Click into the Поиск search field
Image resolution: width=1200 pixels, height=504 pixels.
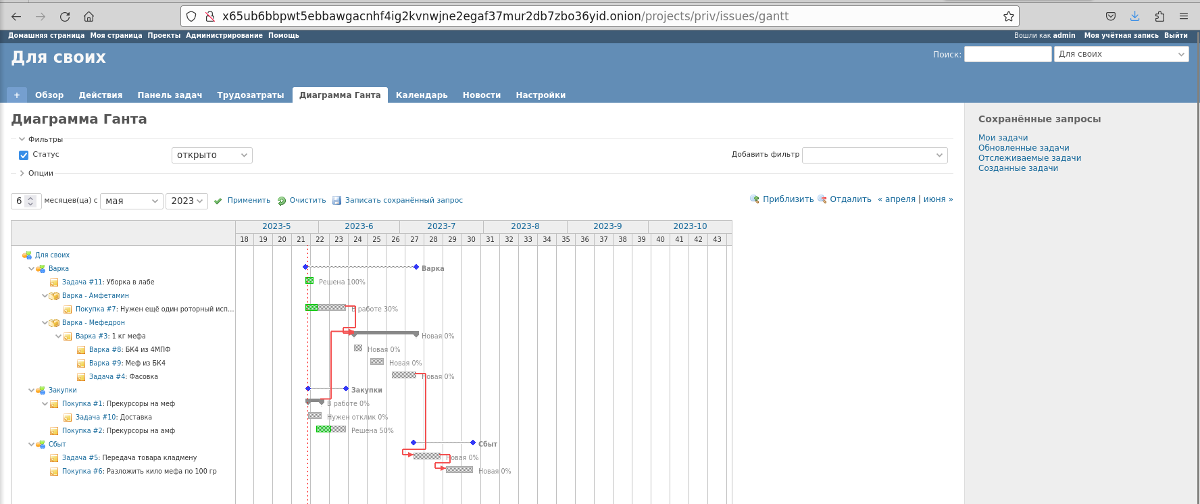[x=1007, y=55]
